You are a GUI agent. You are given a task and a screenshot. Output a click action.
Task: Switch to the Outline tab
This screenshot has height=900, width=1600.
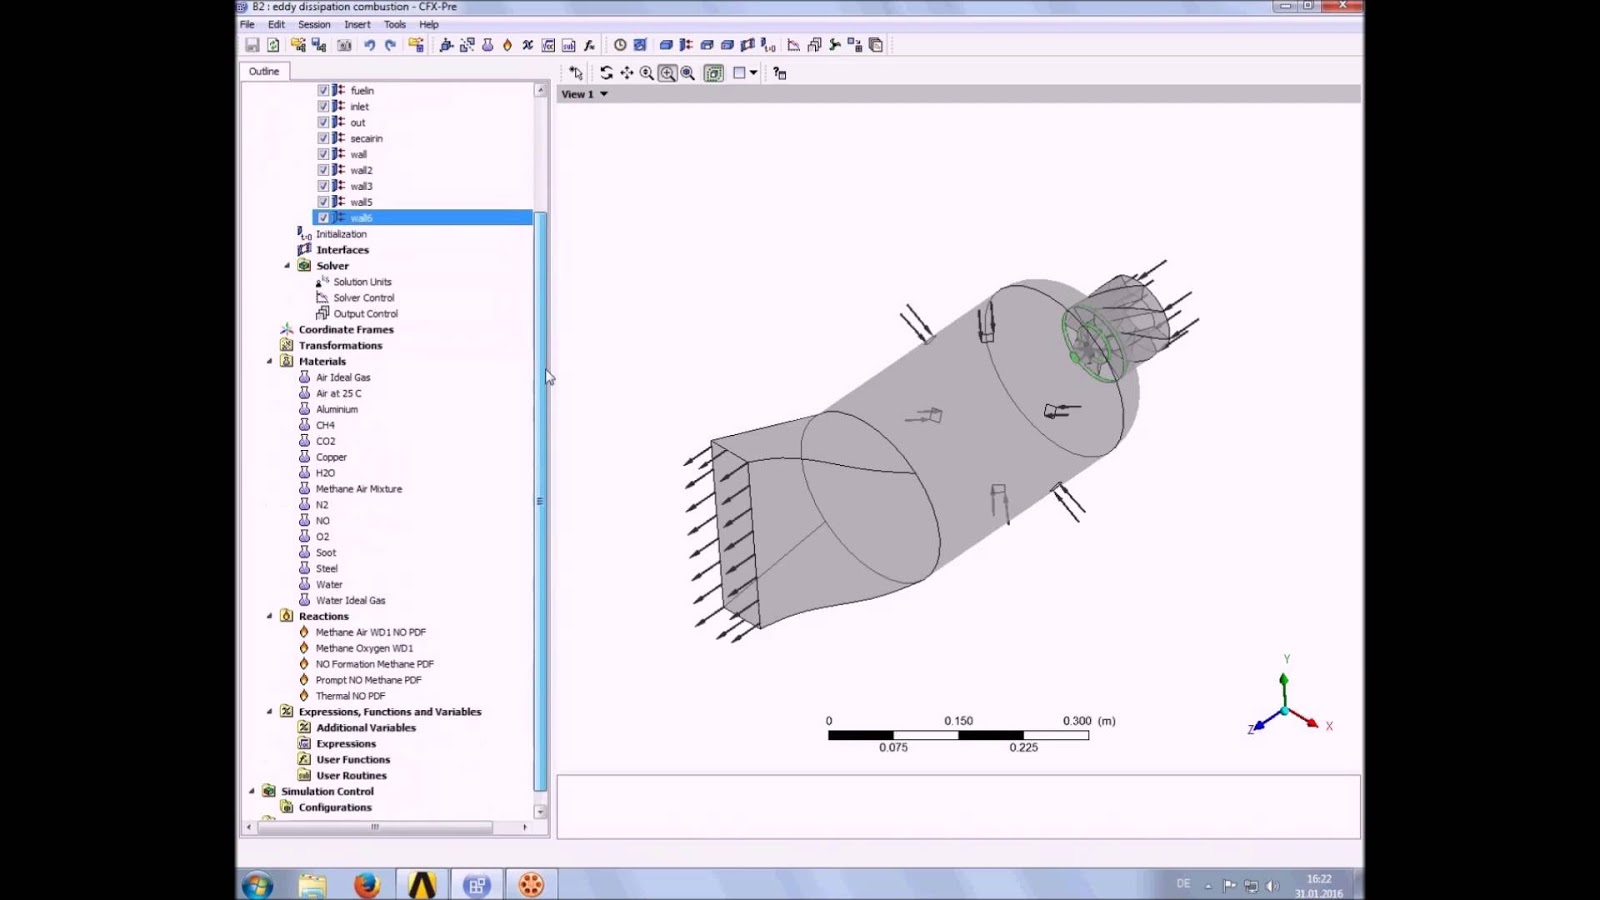pos(264,71)
